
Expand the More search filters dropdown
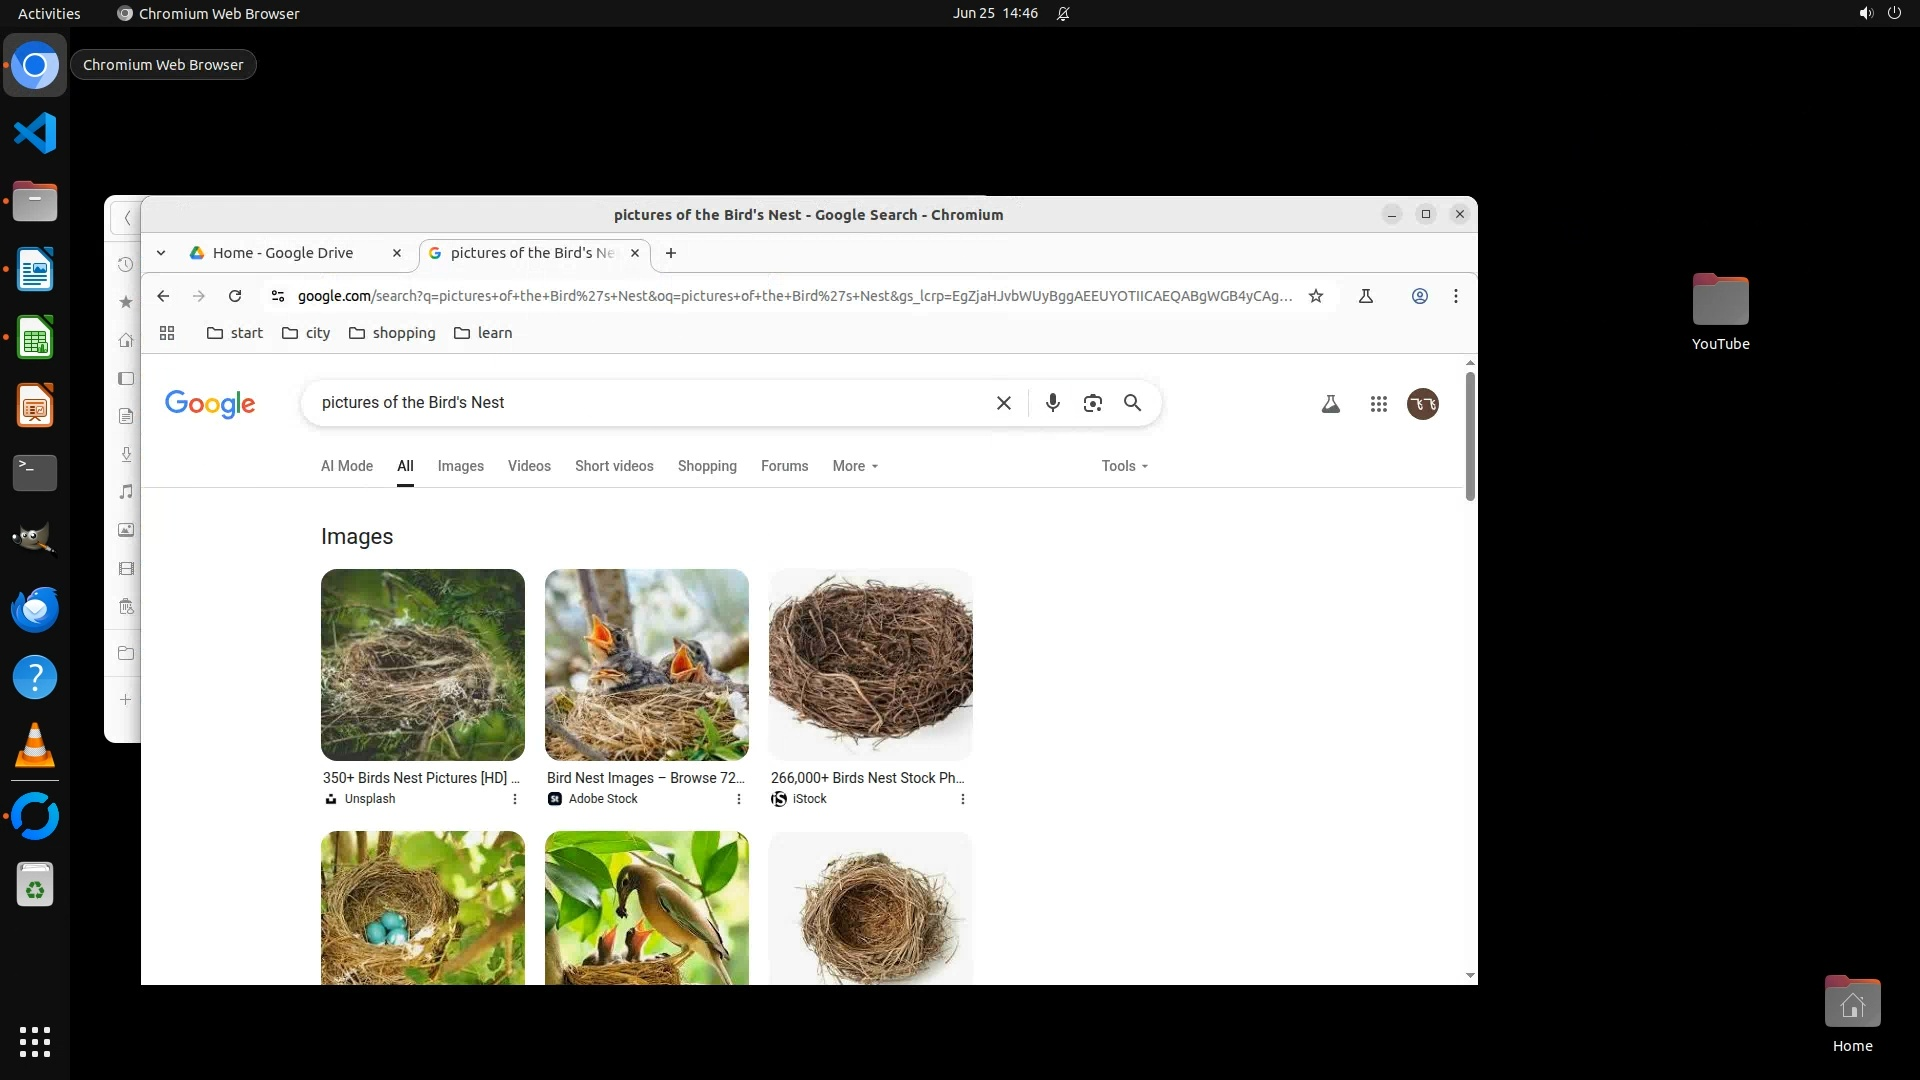tap(855, 466)
